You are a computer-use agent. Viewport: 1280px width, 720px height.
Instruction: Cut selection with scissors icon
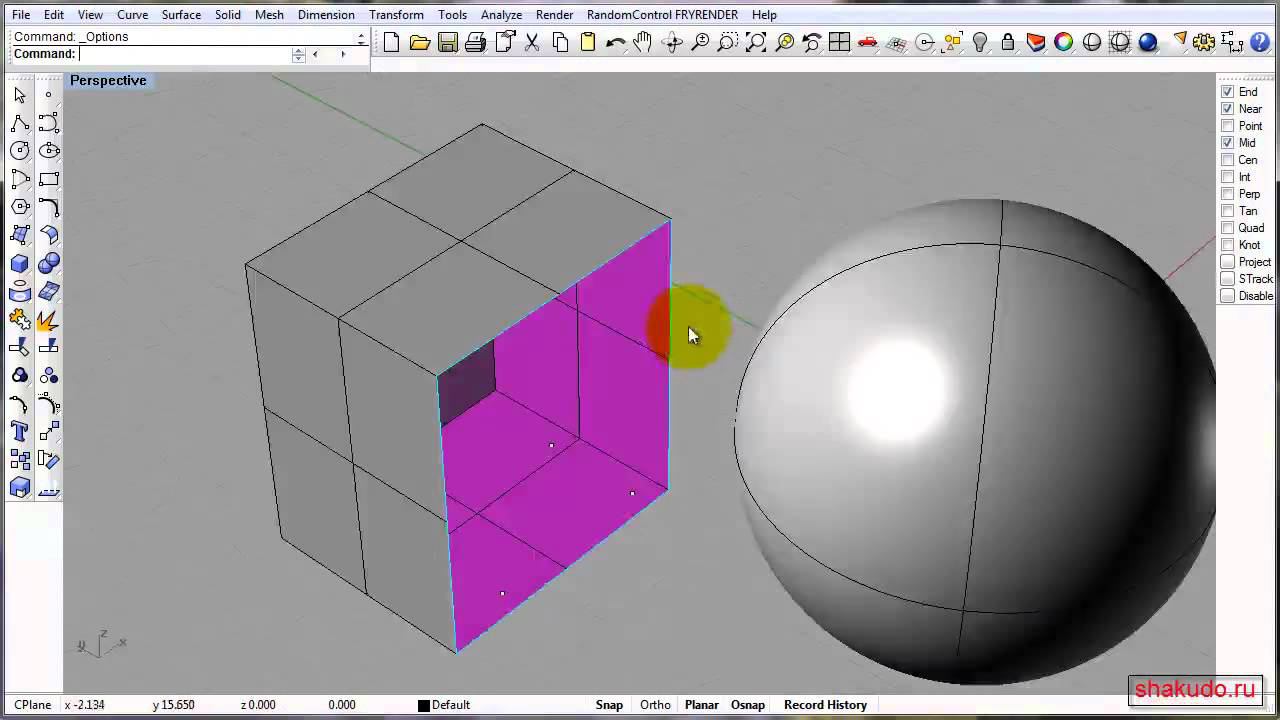[x=532, y=42]
